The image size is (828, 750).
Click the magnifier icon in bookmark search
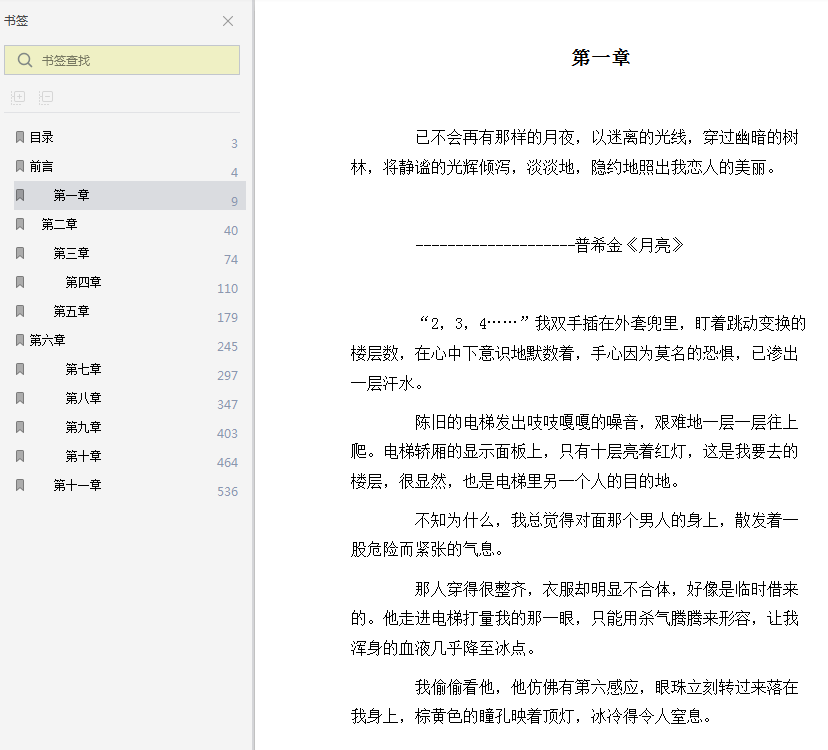[25, 60]
